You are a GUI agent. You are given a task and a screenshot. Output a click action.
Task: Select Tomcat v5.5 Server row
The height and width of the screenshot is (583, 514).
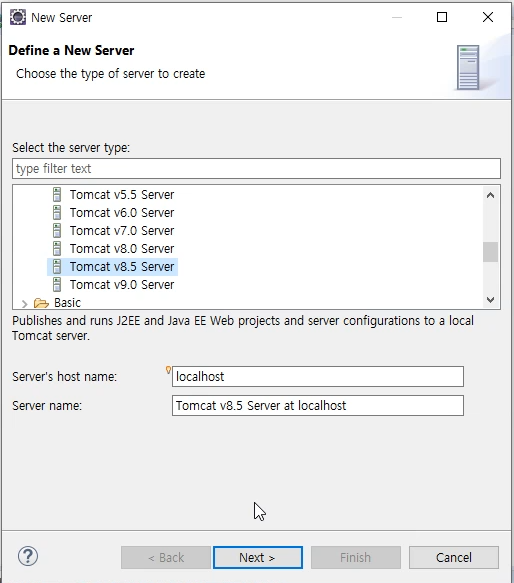[x=113, y=194]
